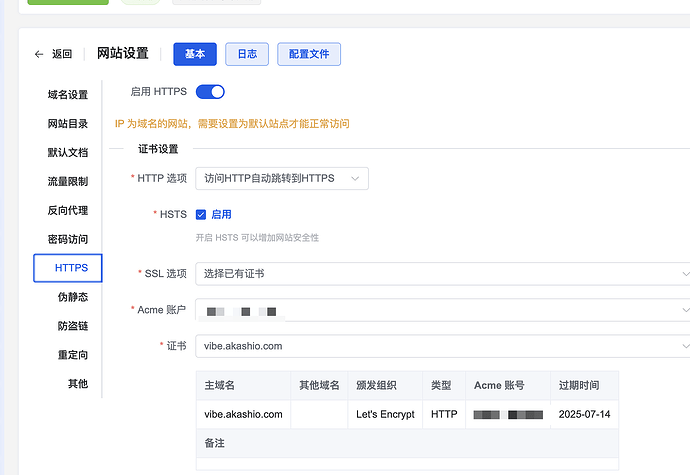Open the HTTP 选项 dropdown
Image resolution: width=690 pixels, height=475 pixels.
(x=281, y=178)
